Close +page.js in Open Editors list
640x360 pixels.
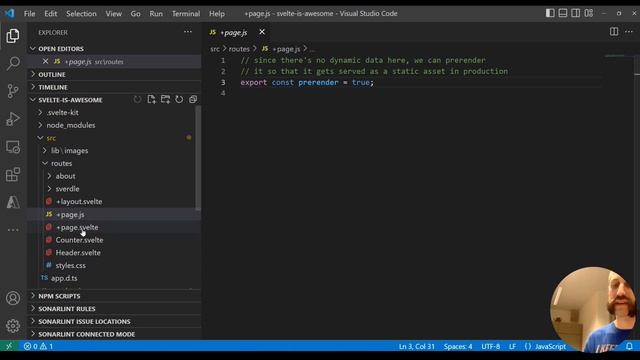(x=45, y=62)
